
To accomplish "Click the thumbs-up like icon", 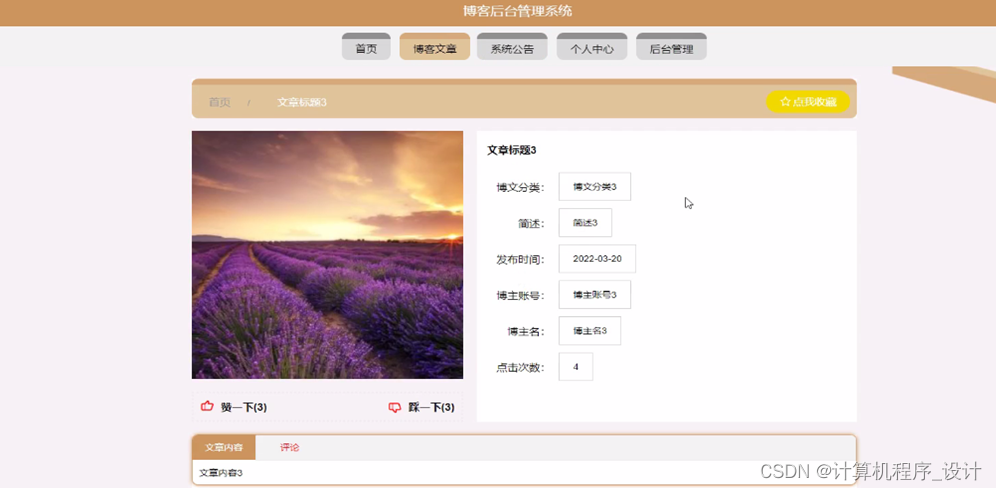I will point(207,406).
